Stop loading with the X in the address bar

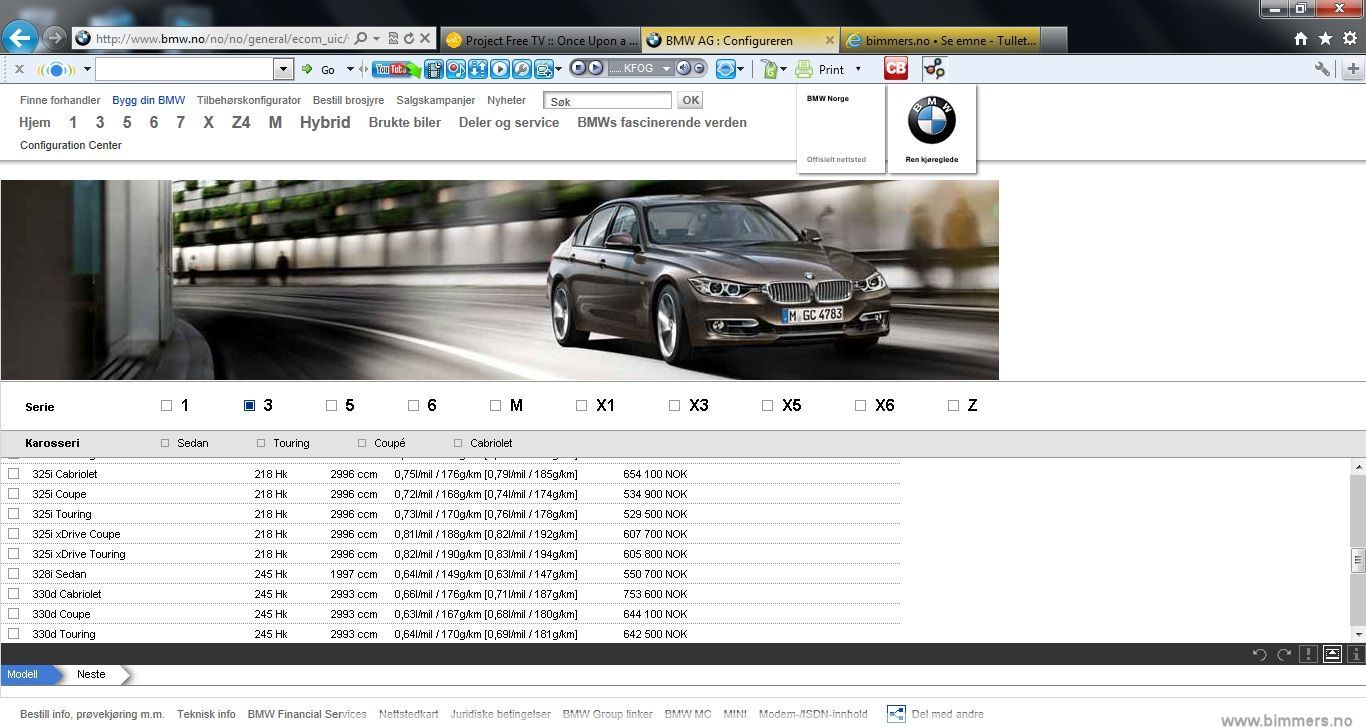point(426,39)
